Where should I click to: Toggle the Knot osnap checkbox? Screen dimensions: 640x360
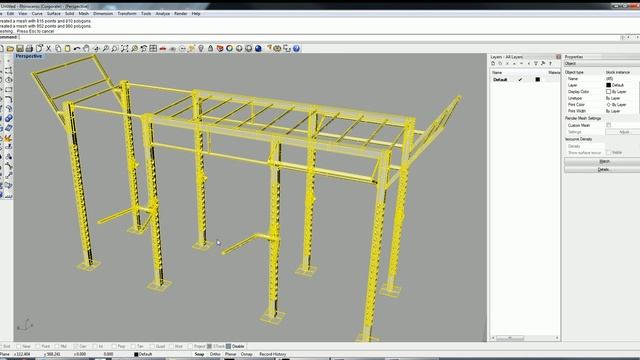click(x=171, y=347)
